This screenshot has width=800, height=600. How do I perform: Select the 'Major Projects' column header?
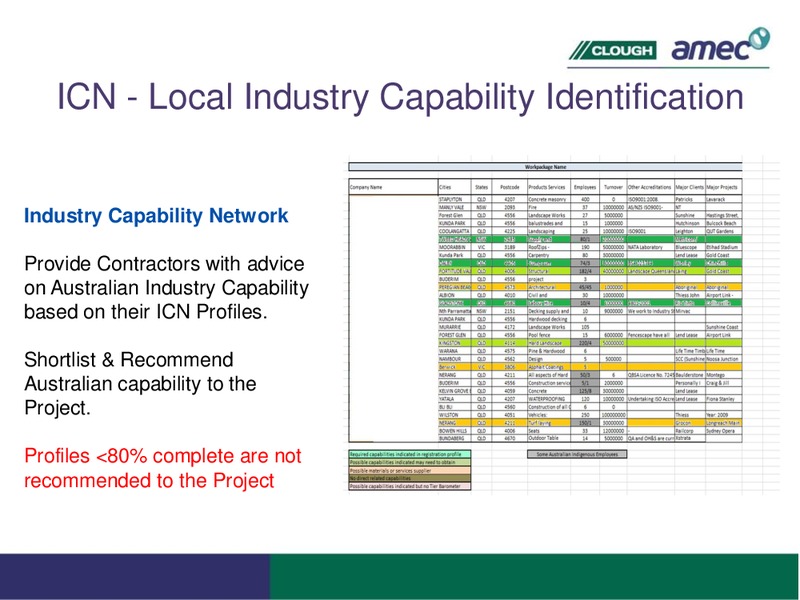(x=723, y=187)
